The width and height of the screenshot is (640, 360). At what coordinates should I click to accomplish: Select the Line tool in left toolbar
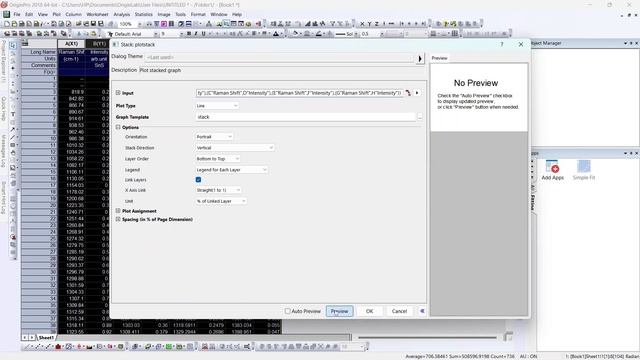tap(13, 137)
